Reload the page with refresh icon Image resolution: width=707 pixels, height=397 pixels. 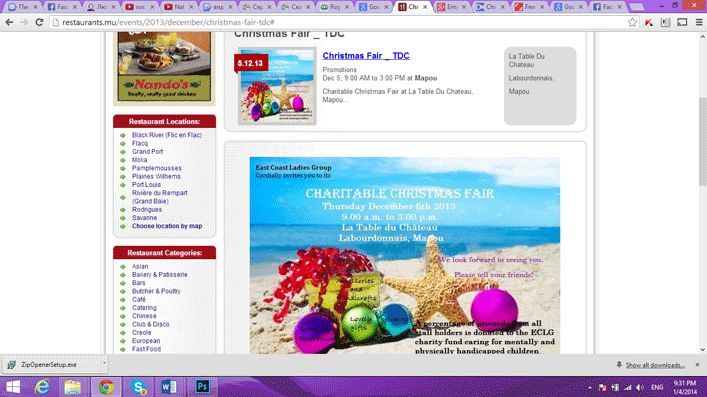(39, 22)
